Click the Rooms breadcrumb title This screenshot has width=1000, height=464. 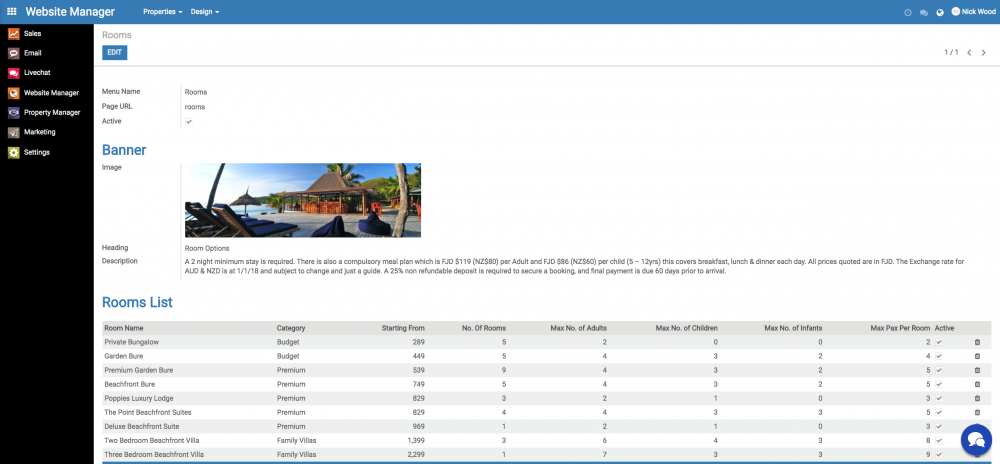click(x=117, y=35)
